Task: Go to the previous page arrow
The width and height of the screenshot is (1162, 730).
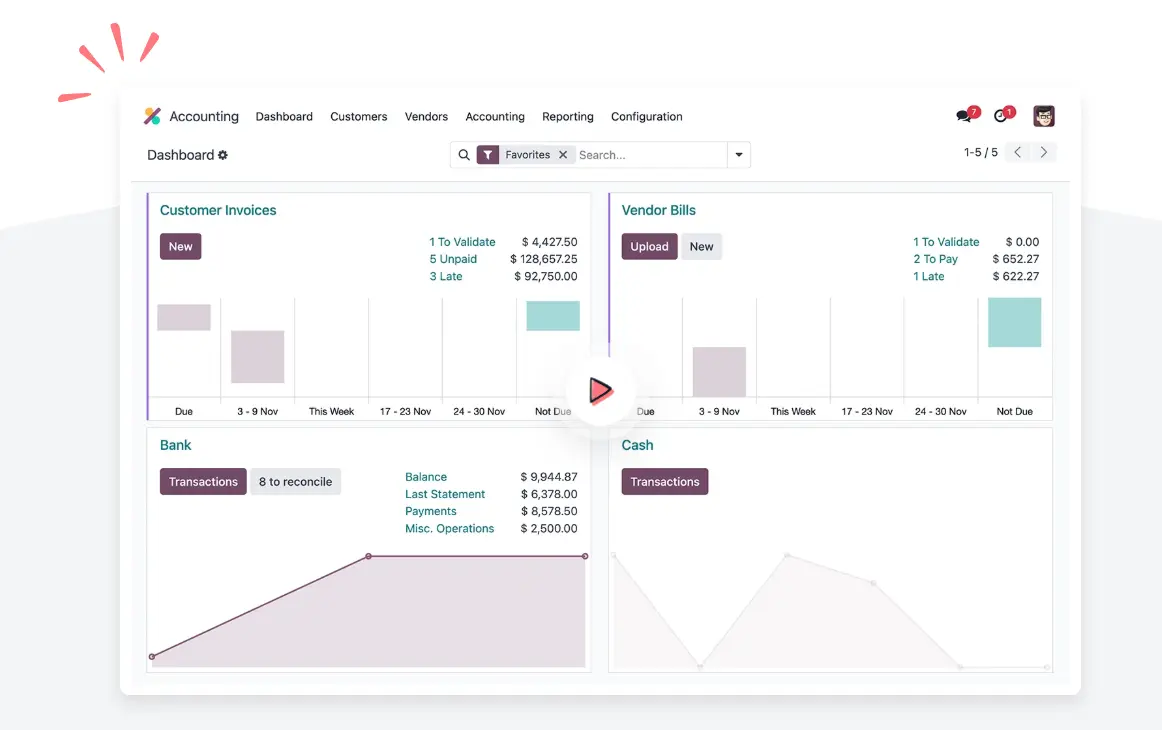Action: (x=1017, y=153)
